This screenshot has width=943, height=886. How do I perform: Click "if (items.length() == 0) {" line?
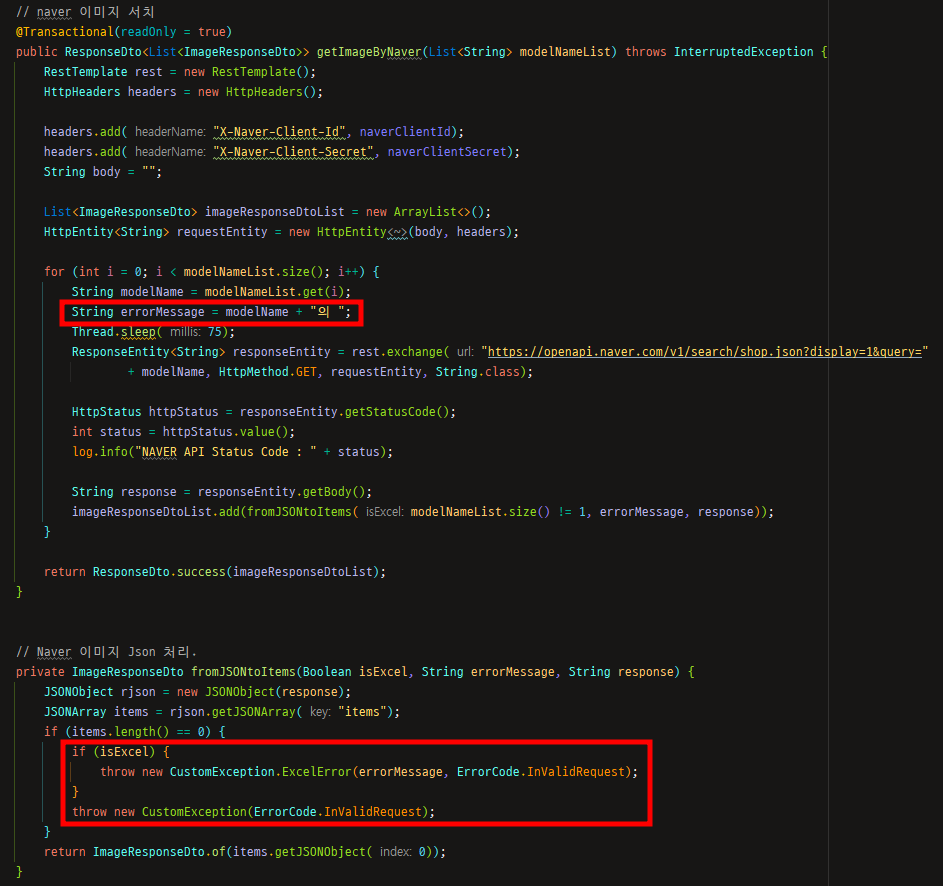click(135, 731)
